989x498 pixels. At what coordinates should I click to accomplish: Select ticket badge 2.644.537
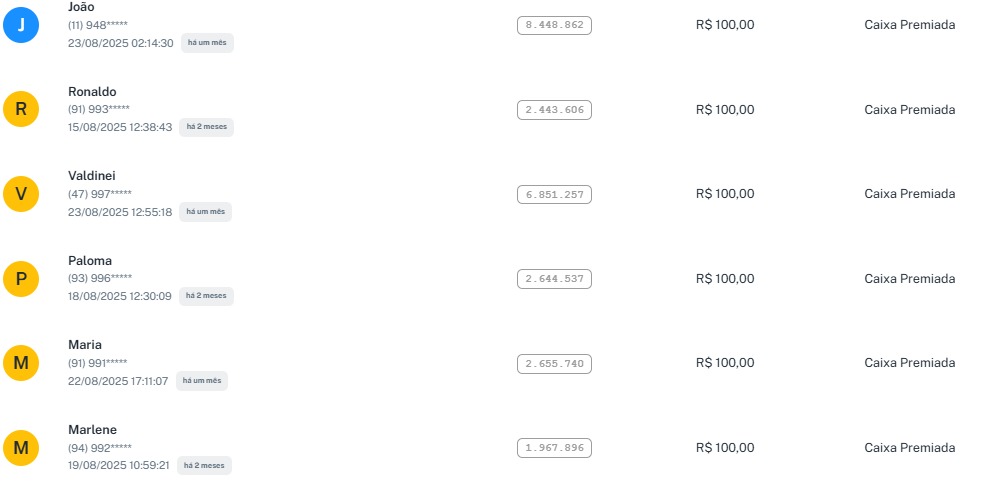point(554,279)
